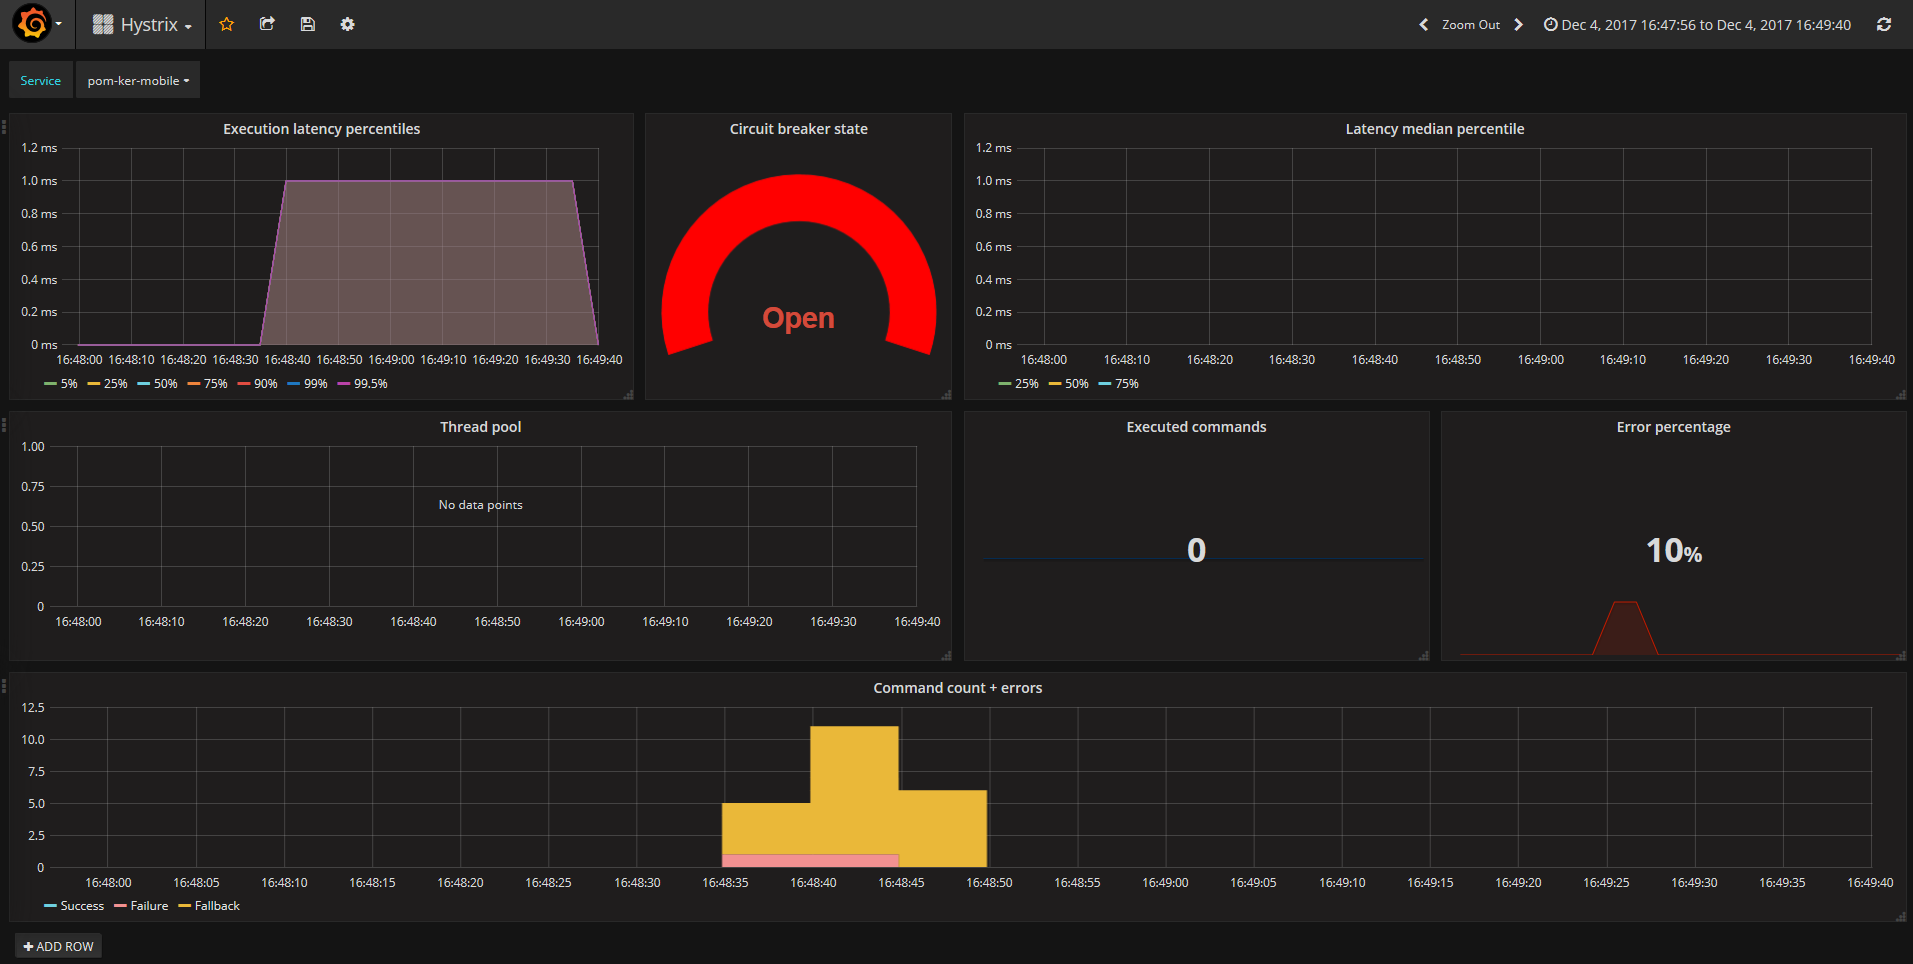Open the pom-ker-mobile service variable dropdown
The height and width of the screenshot is (964, 1913).
pos(138,80)
